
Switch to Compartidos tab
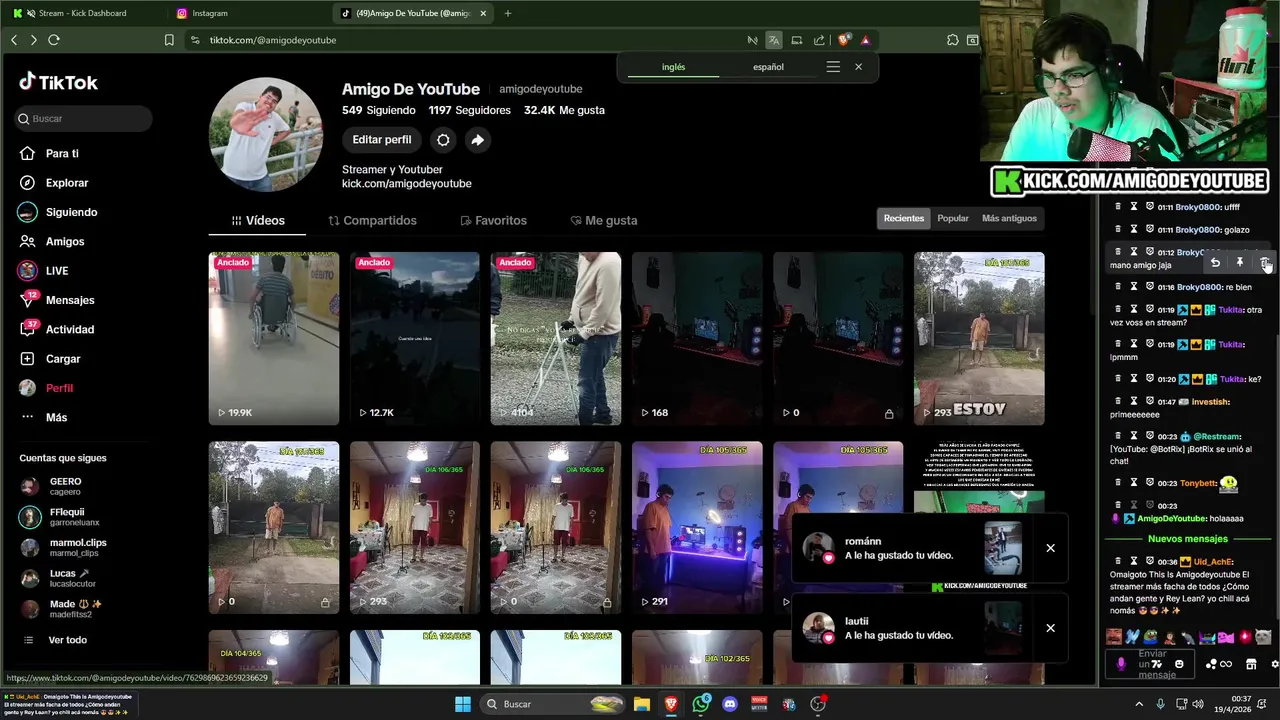point(372,220)
